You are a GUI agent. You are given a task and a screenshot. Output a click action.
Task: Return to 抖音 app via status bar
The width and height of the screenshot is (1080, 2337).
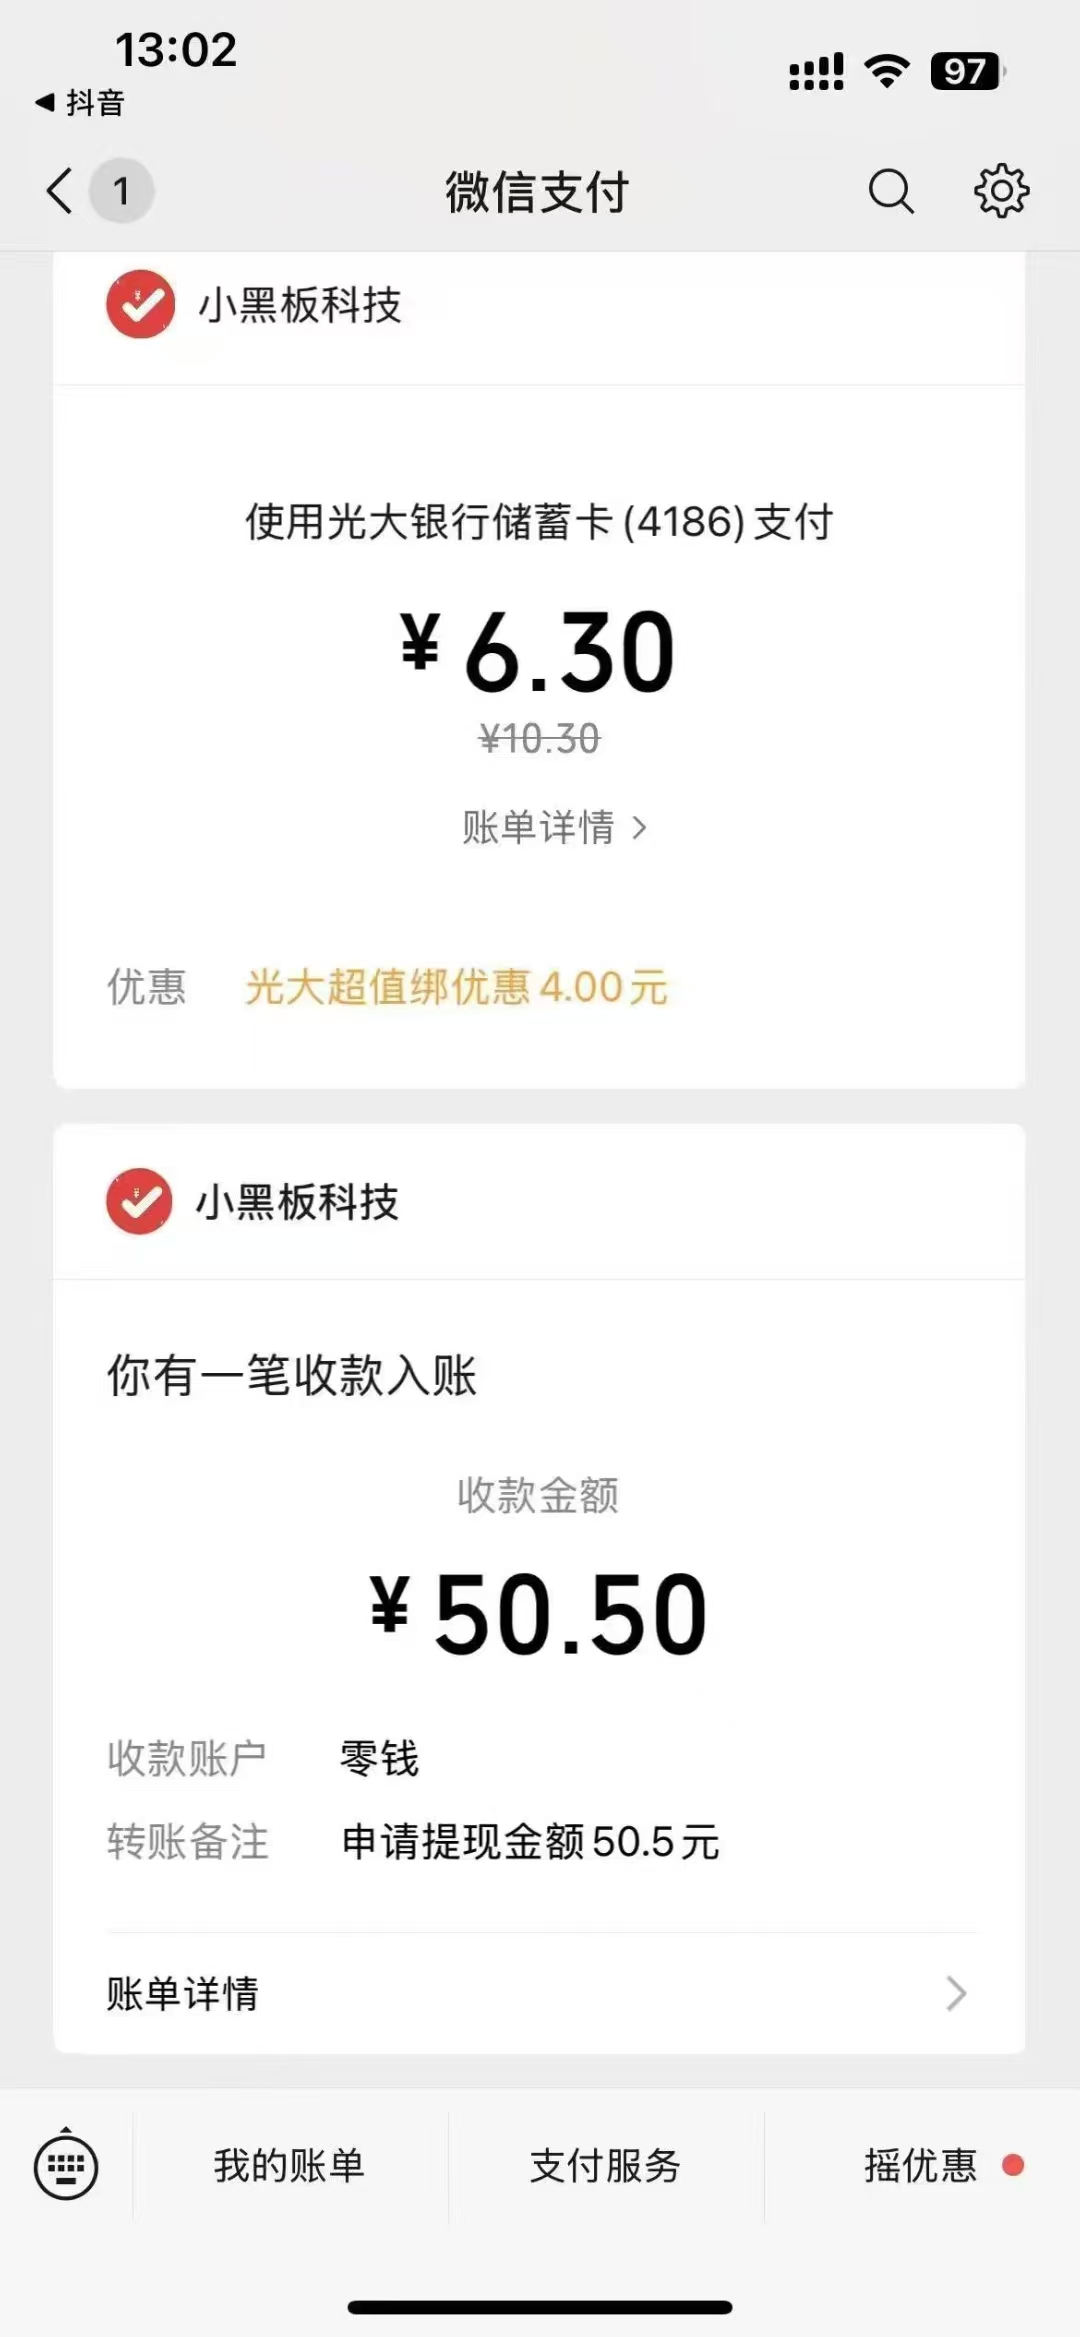coord(80,102)
